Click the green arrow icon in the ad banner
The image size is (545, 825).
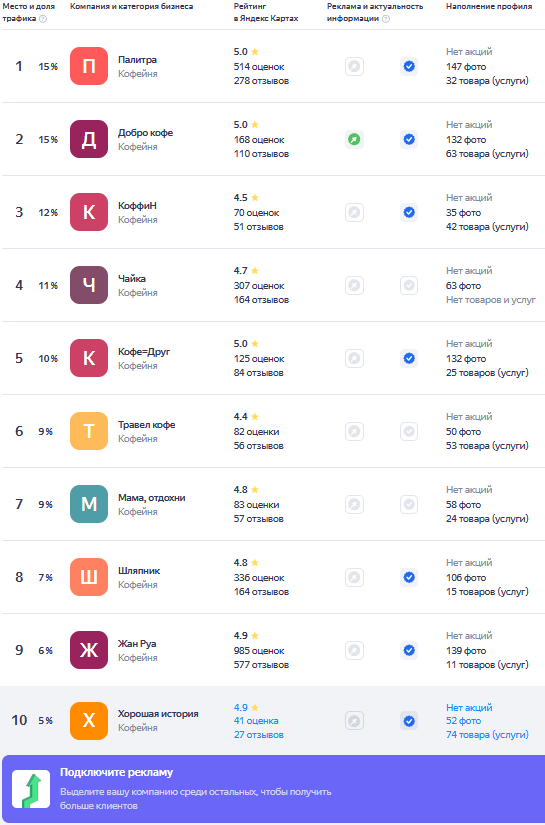31,789
